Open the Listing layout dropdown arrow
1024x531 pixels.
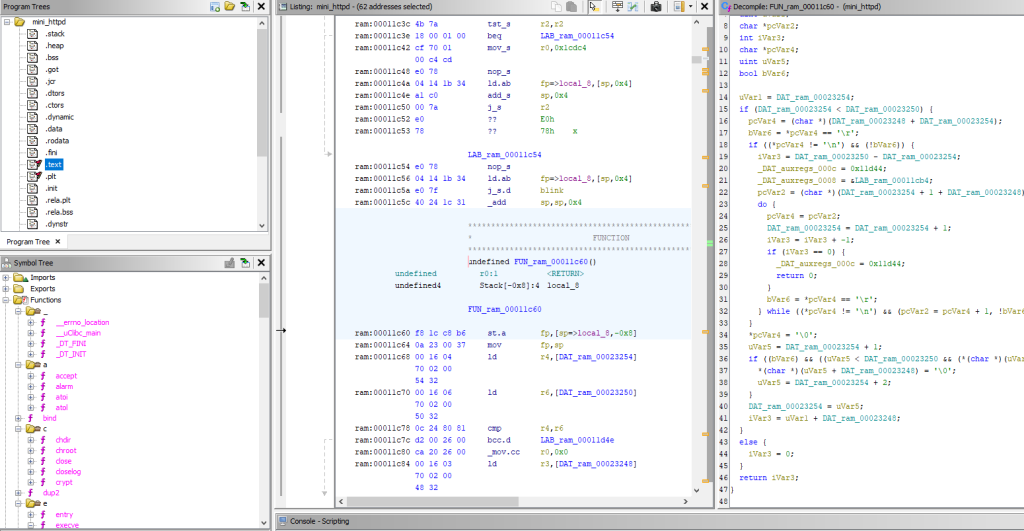[691, 7]
